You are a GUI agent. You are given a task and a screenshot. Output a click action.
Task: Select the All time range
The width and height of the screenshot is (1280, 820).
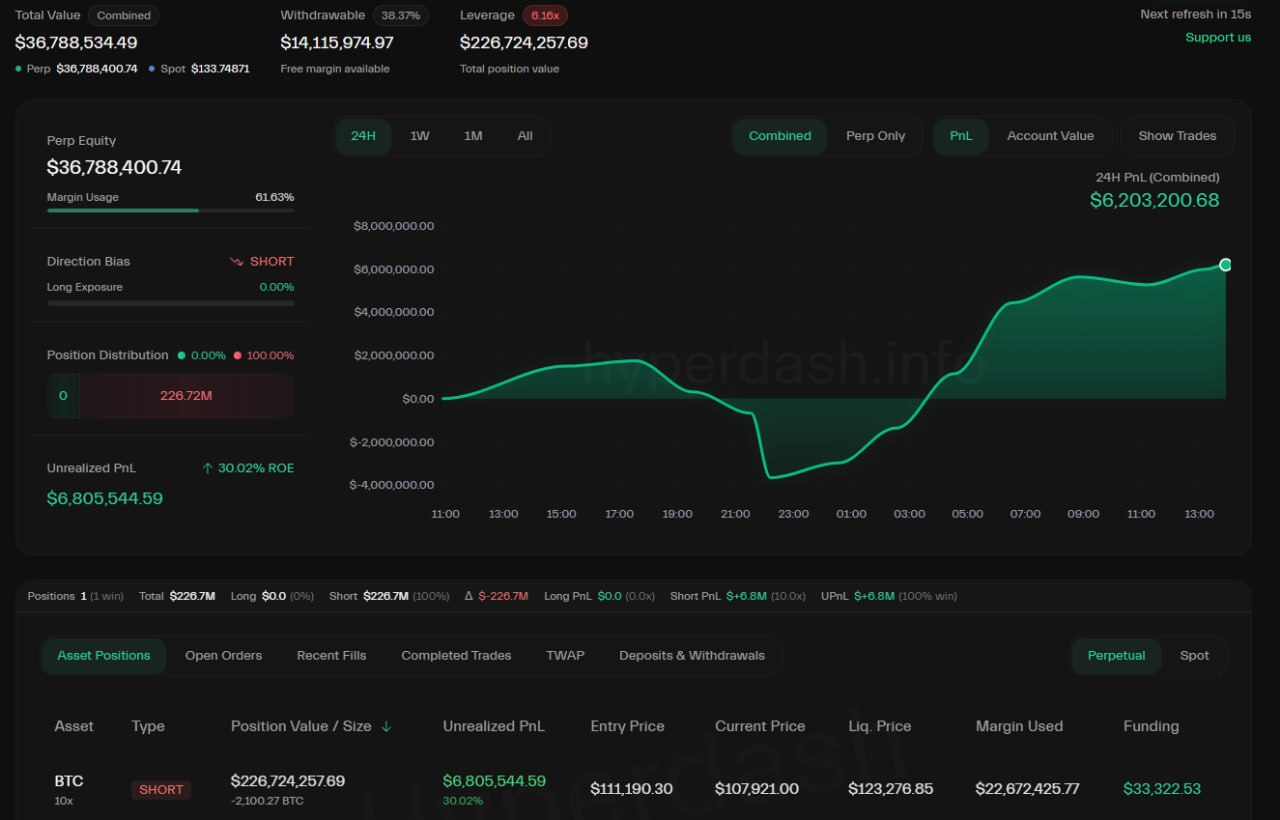525,136
